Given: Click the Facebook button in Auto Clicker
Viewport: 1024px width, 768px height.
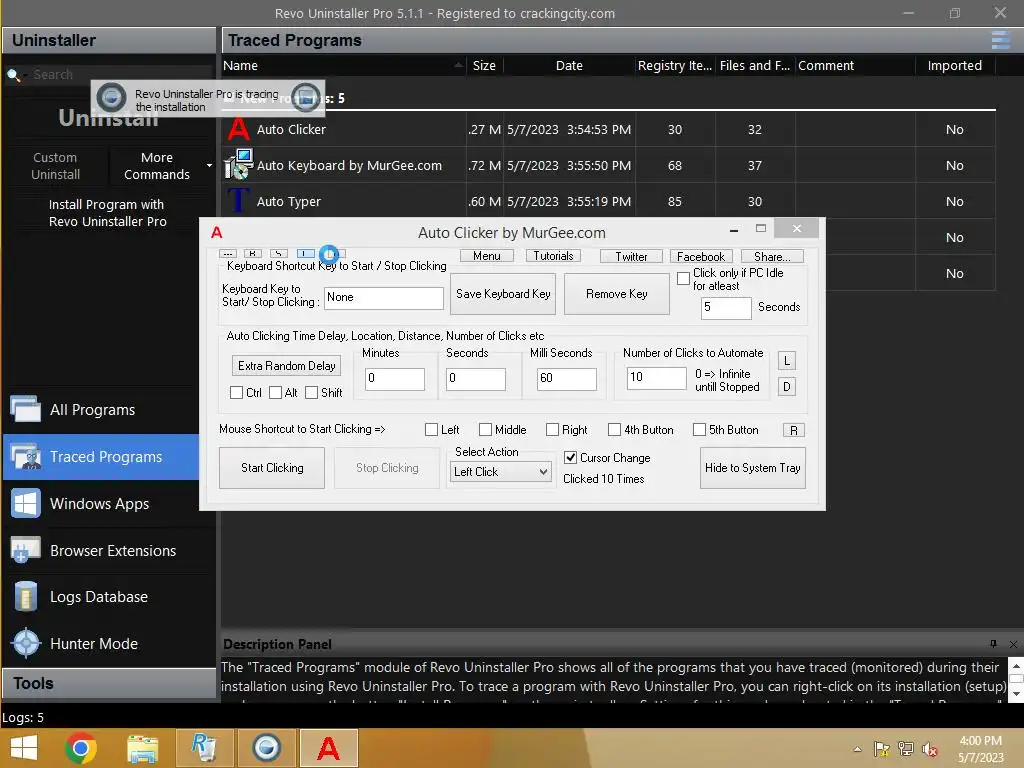Looking at the screenshot, I should coord(701,257).
